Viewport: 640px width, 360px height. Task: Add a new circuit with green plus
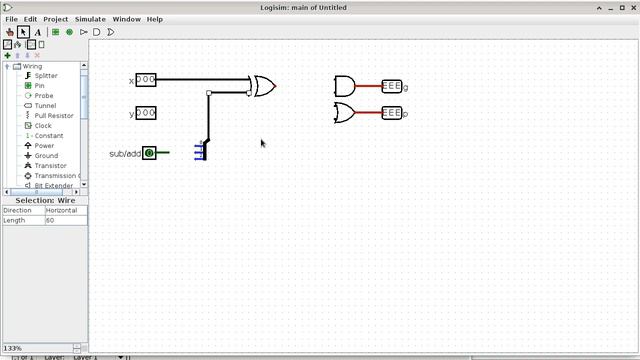pos(7,55)
